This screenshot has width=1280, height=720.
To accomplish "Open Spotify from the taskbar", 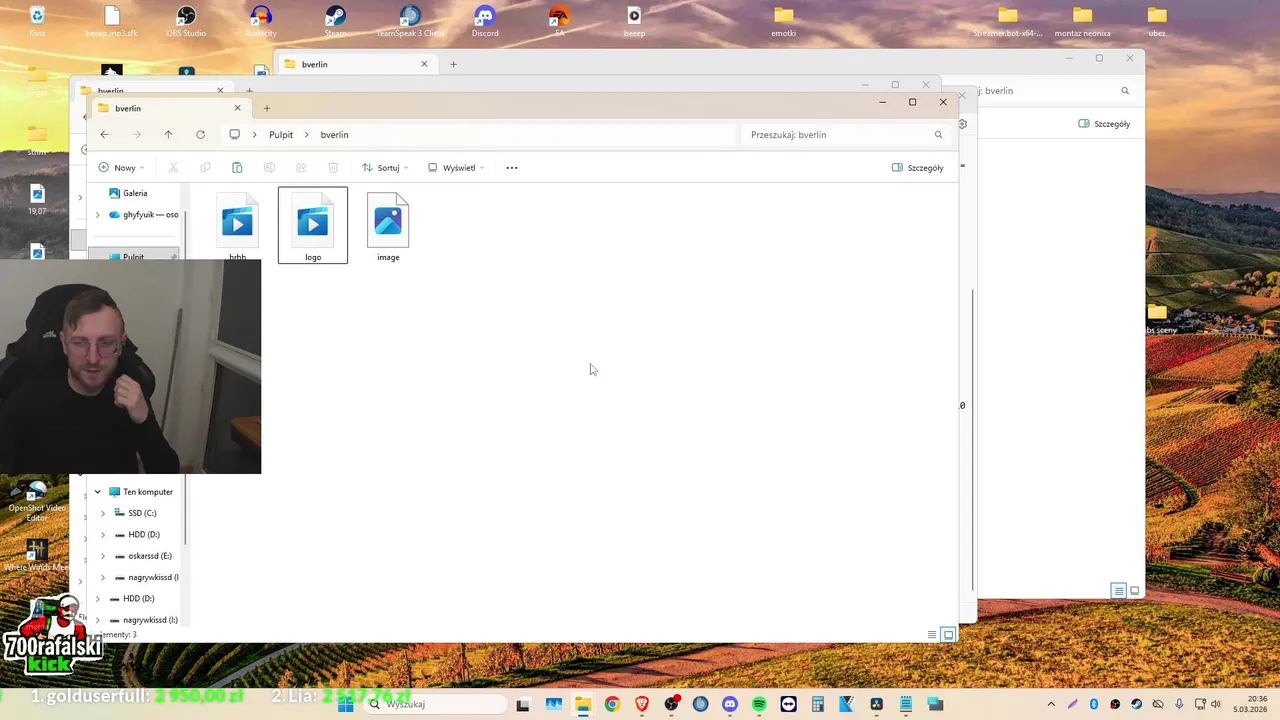I will pyautogui.click(x=759, y=704).
